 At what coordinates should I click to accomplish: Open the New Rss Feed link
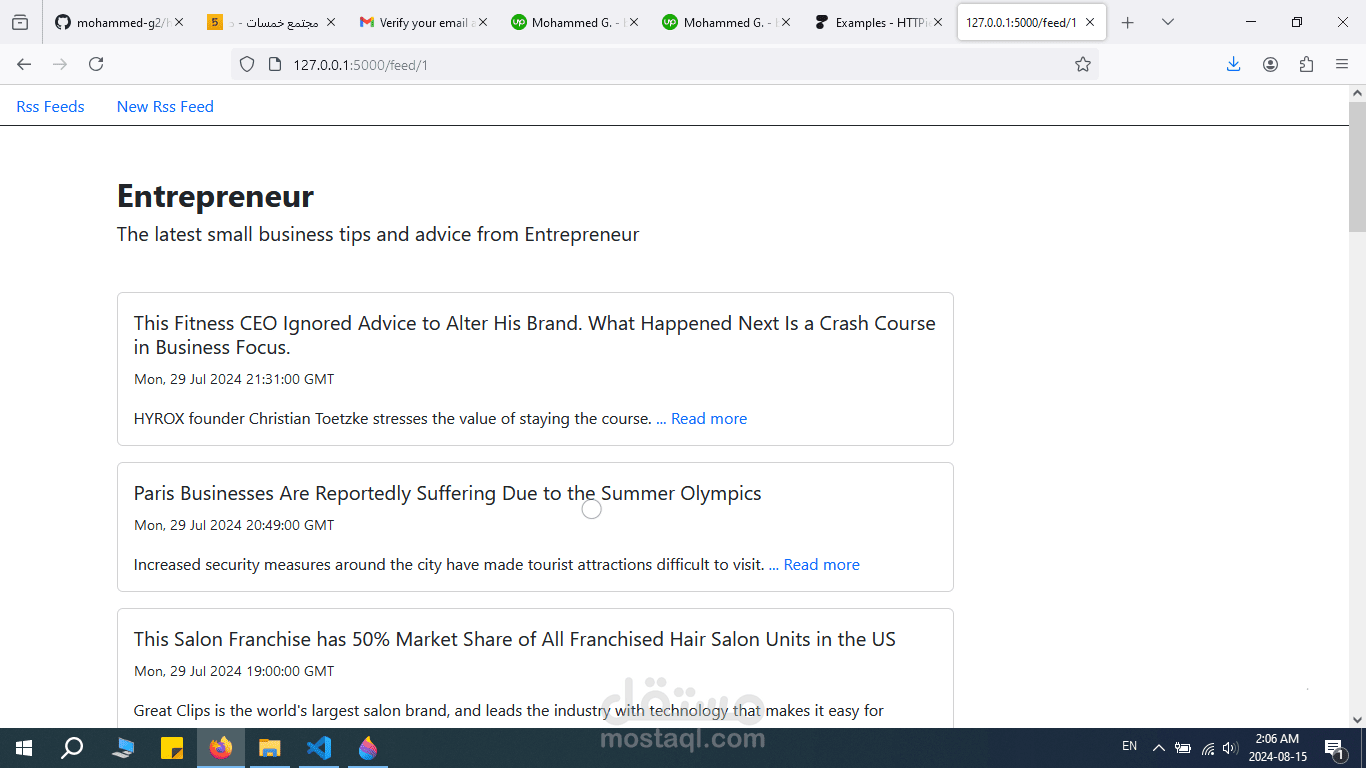pyautogui.click(x=165, y=106)
